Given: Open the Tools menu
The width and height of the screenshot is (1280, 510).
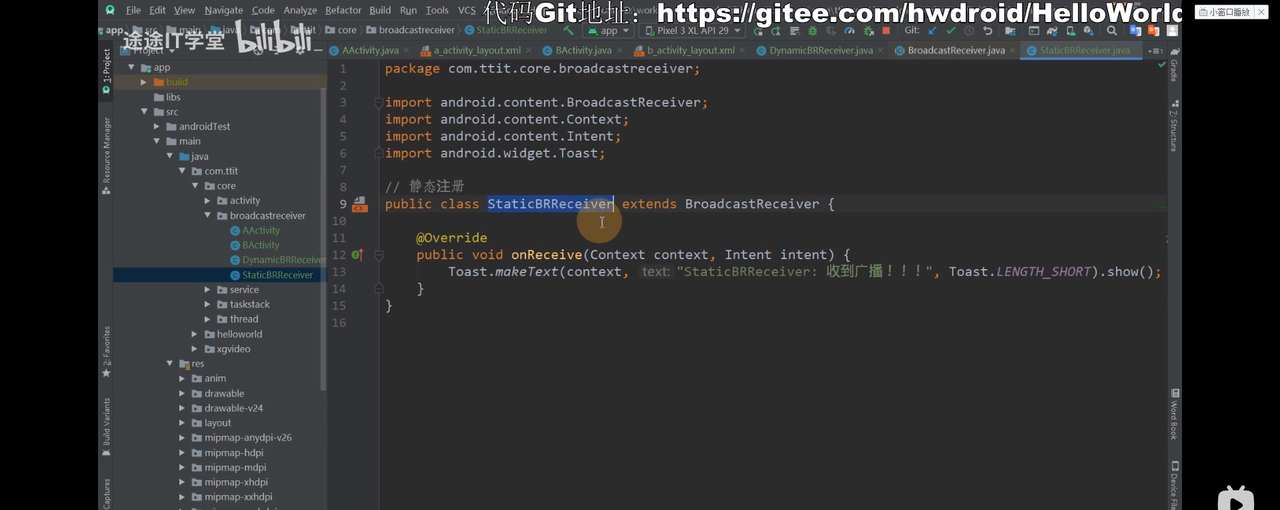Looking at the screenshot, I should [x=437, y=10].
